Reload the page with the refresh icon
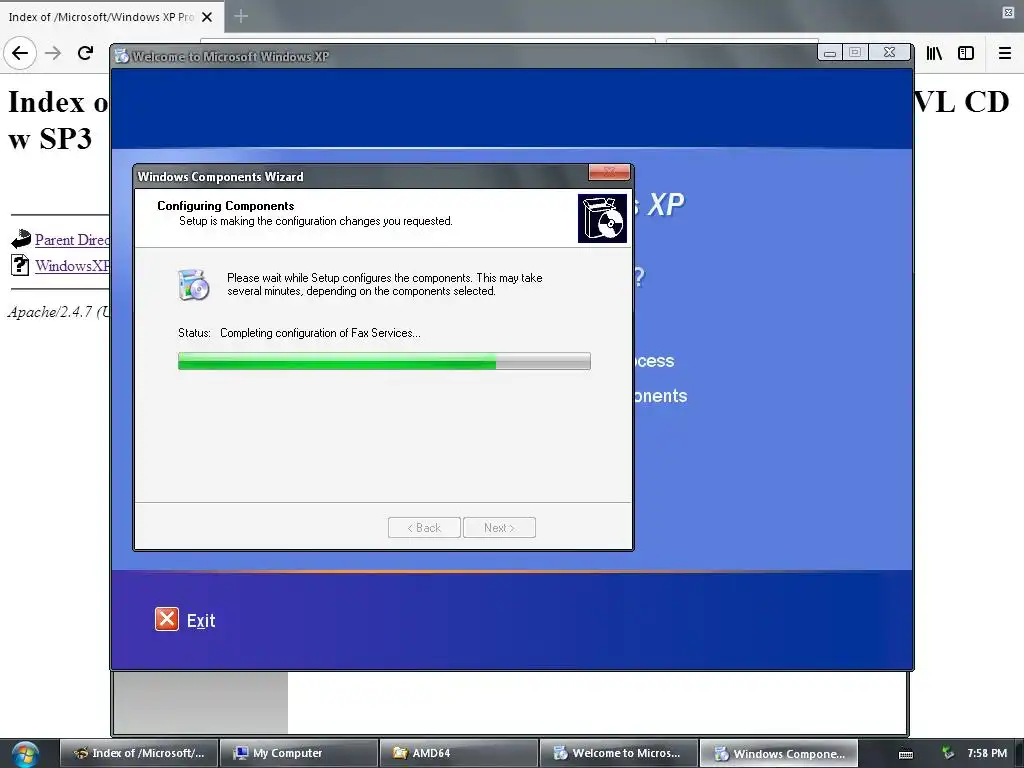This screenshot has width=1024, height=768. pos(85,53)
